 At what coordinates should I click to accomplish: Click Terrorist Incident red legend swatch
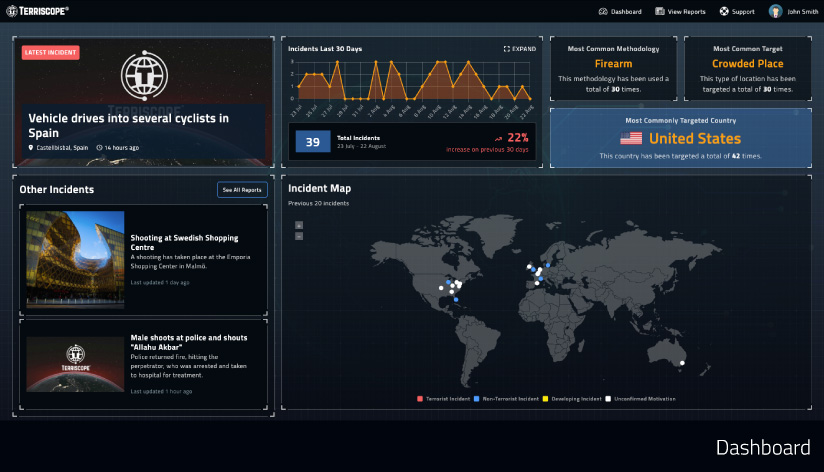pyautogui.click(x=420, y=399)
